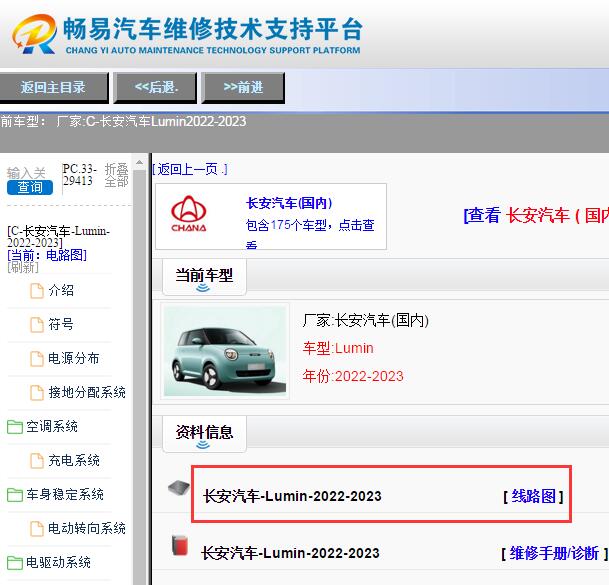This screenshot has width=609, height=585.
Task: Click the folder icon beside 空调系统
Action: point(15,427)
